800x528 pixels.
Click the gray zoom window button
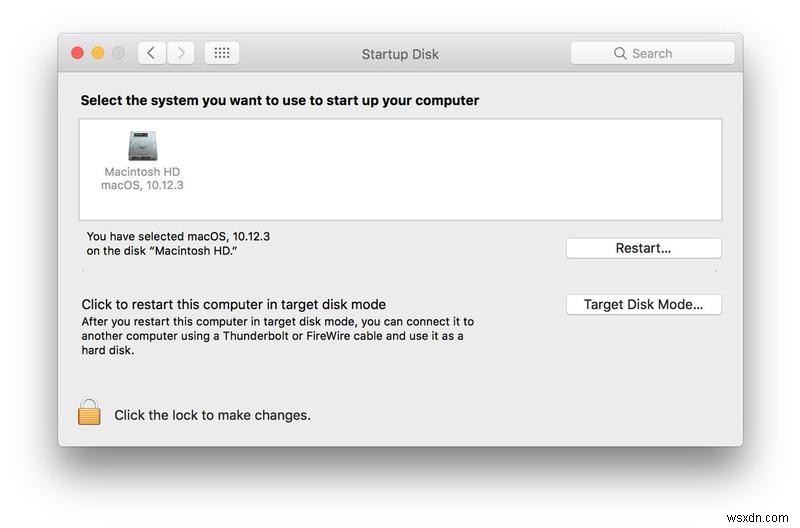[118, 53]
